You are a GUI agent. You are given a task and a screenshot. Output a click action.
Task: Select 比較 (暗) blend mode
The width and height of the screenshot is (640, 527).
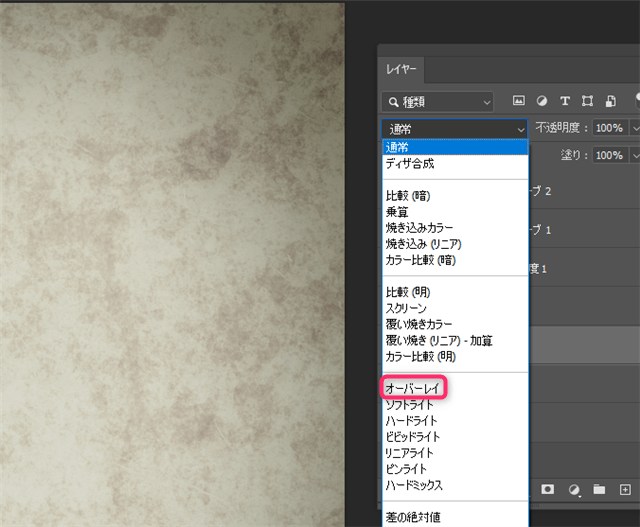455,196
